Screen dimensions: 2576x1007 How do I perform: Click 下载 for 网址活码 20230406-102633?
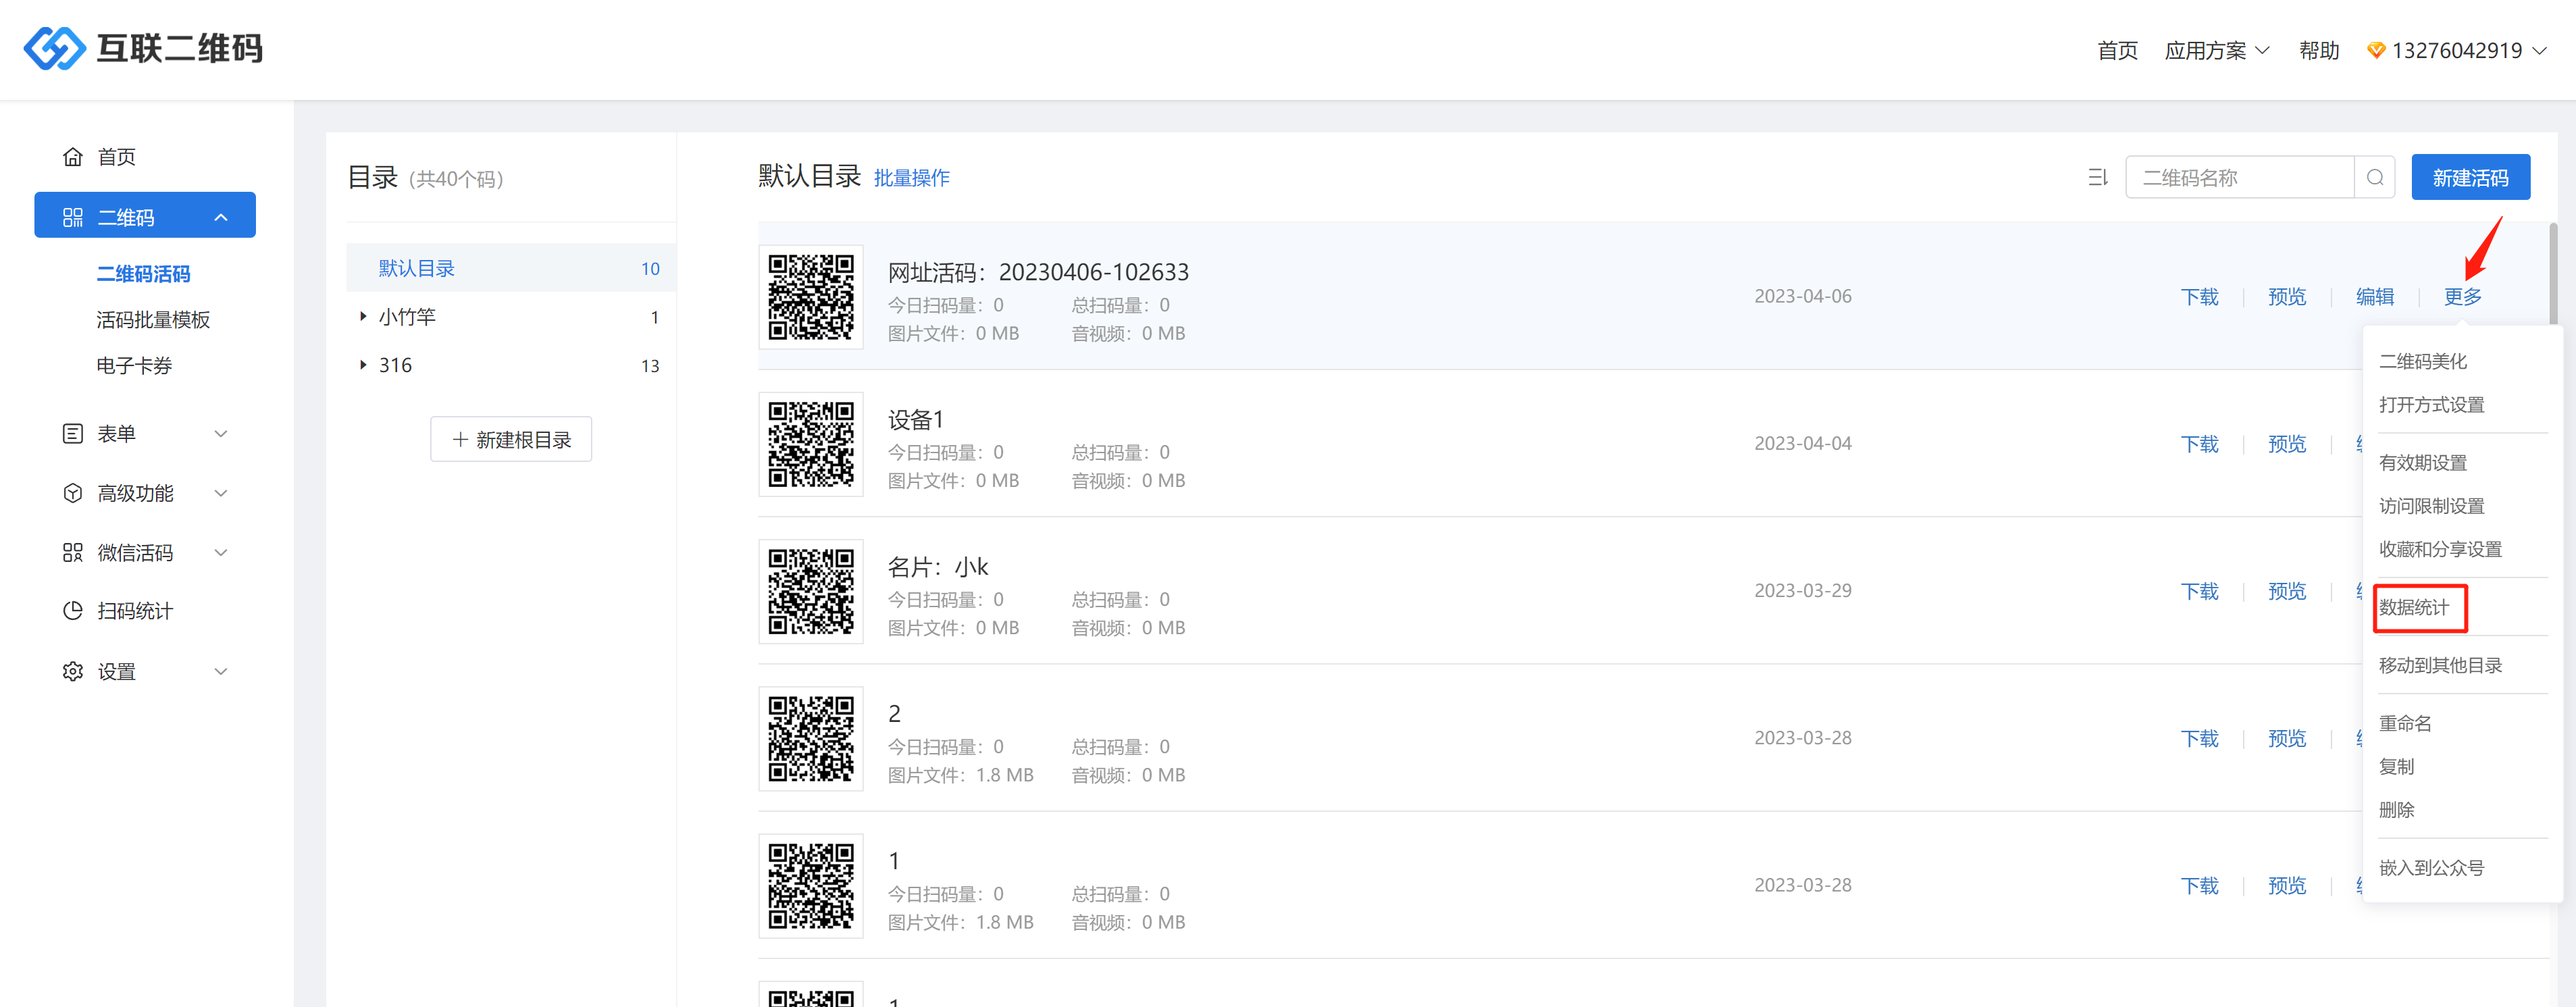pyautogui.click(x=2199, y=297)
